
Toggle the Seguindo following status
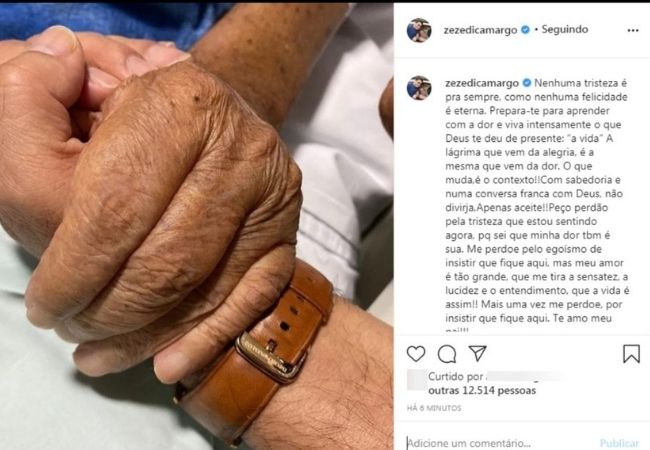tap(565, 29)
